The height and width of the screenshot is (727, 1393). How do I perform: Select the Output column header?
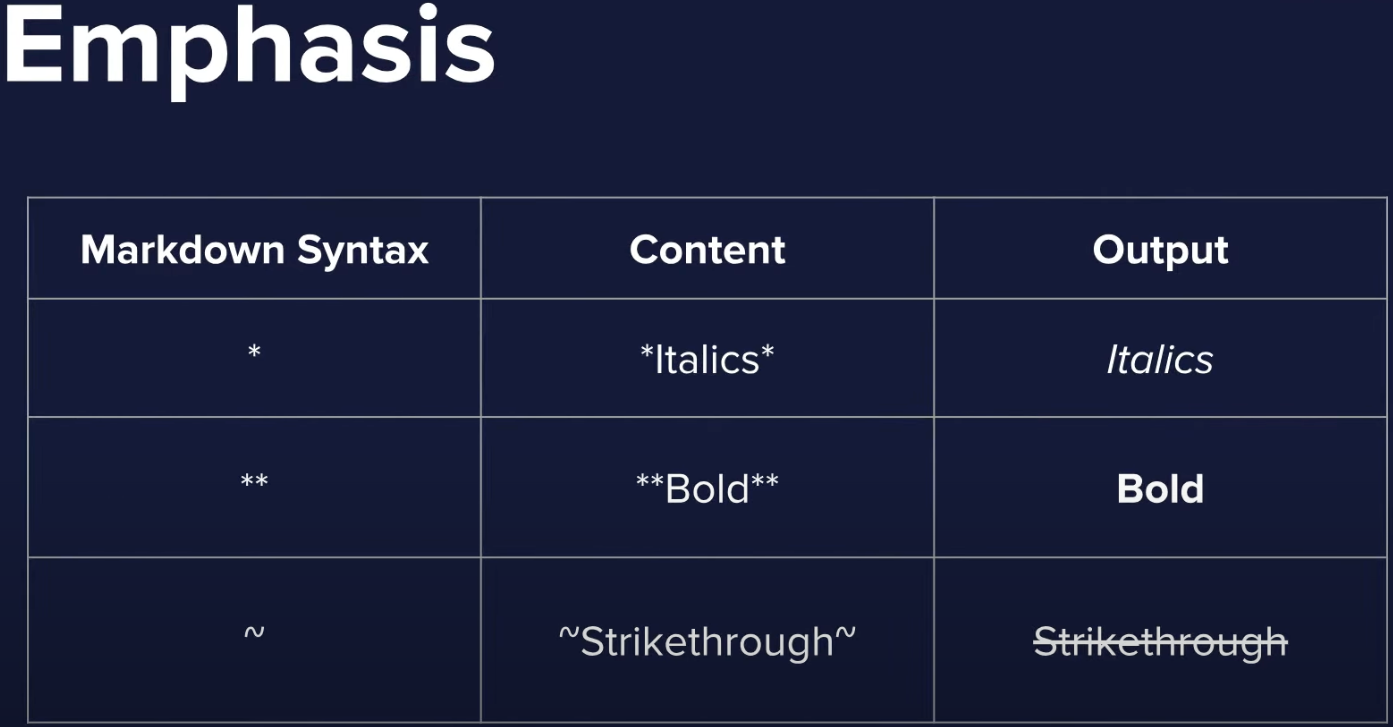point(1160,250)
